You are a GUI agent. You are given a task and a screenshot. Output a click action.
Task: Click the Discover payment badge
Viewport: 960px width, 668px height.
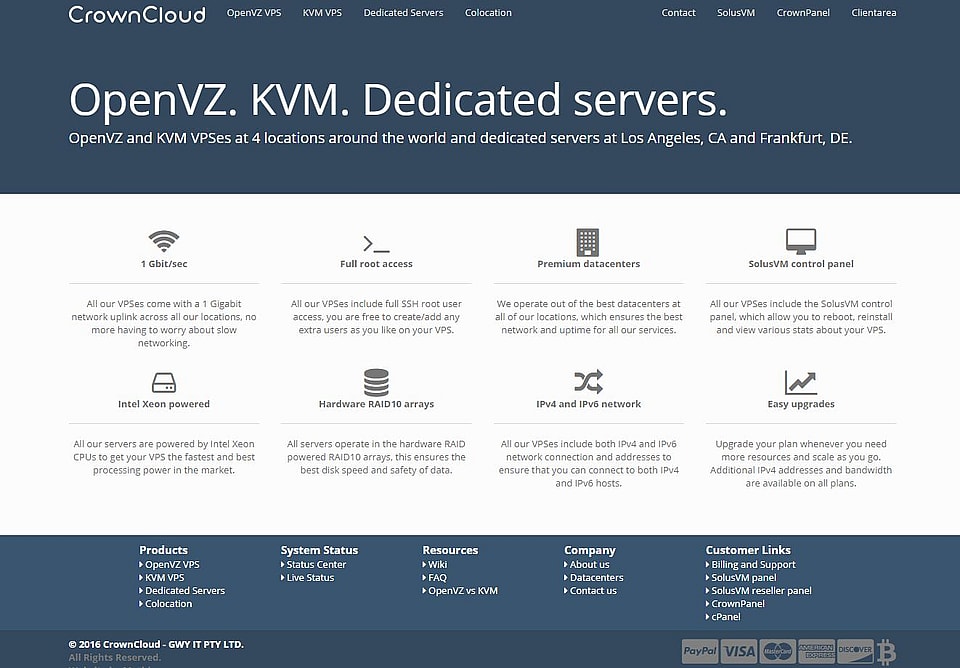[855, 651]
